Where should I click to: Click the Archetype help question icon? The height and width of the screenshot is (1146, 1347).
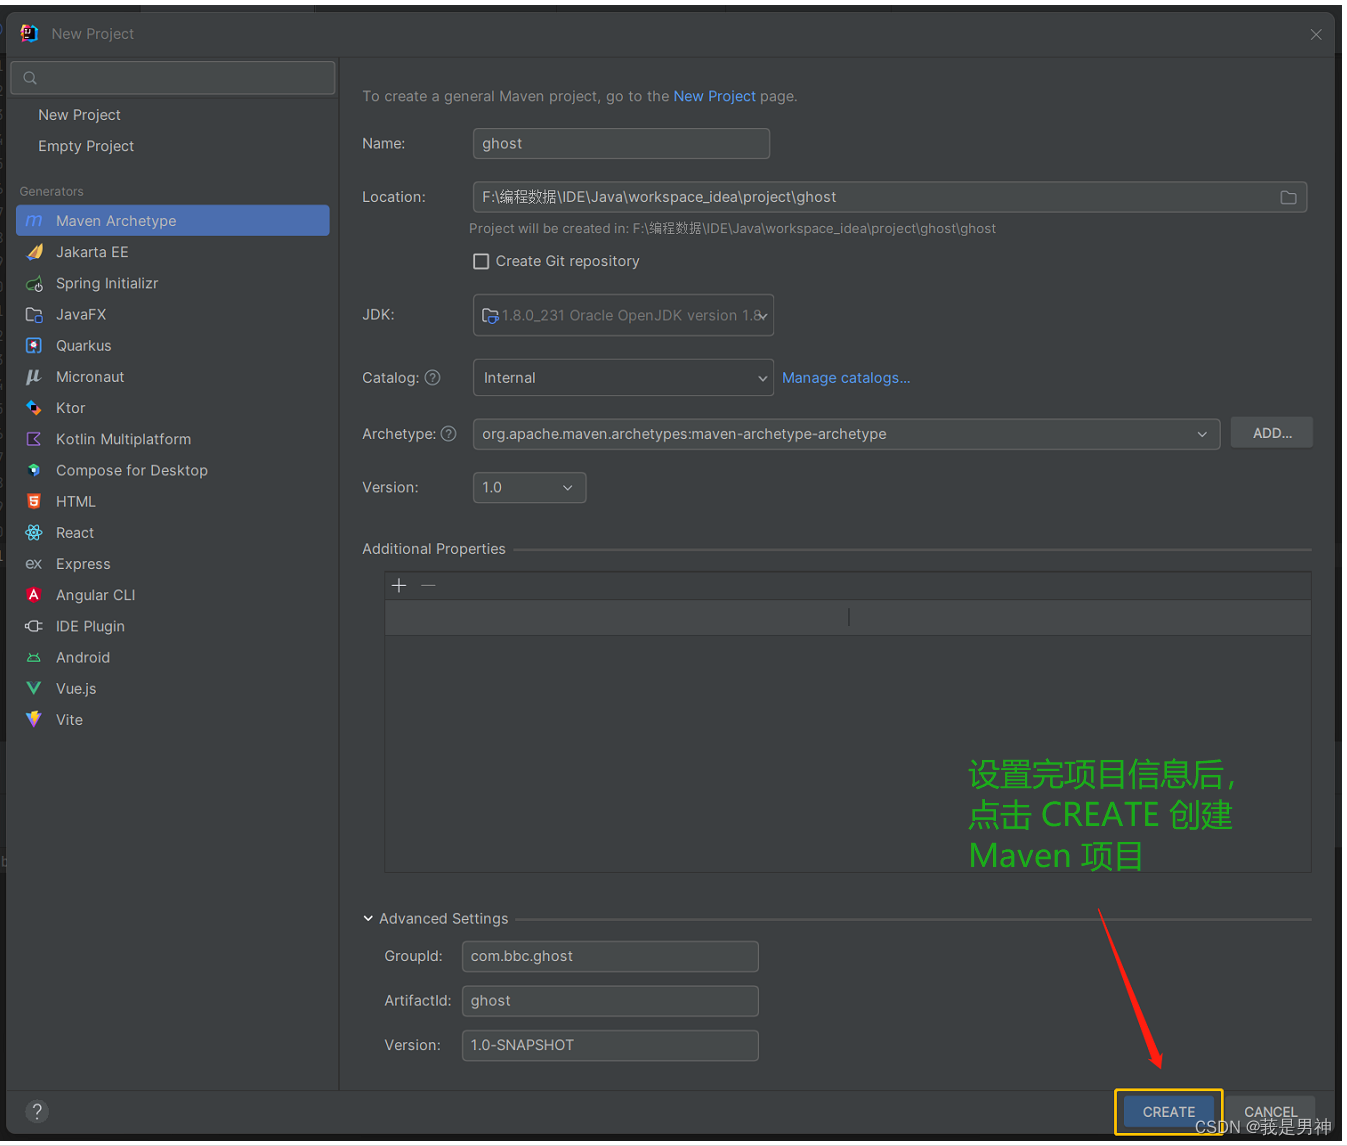pos(448,434)
